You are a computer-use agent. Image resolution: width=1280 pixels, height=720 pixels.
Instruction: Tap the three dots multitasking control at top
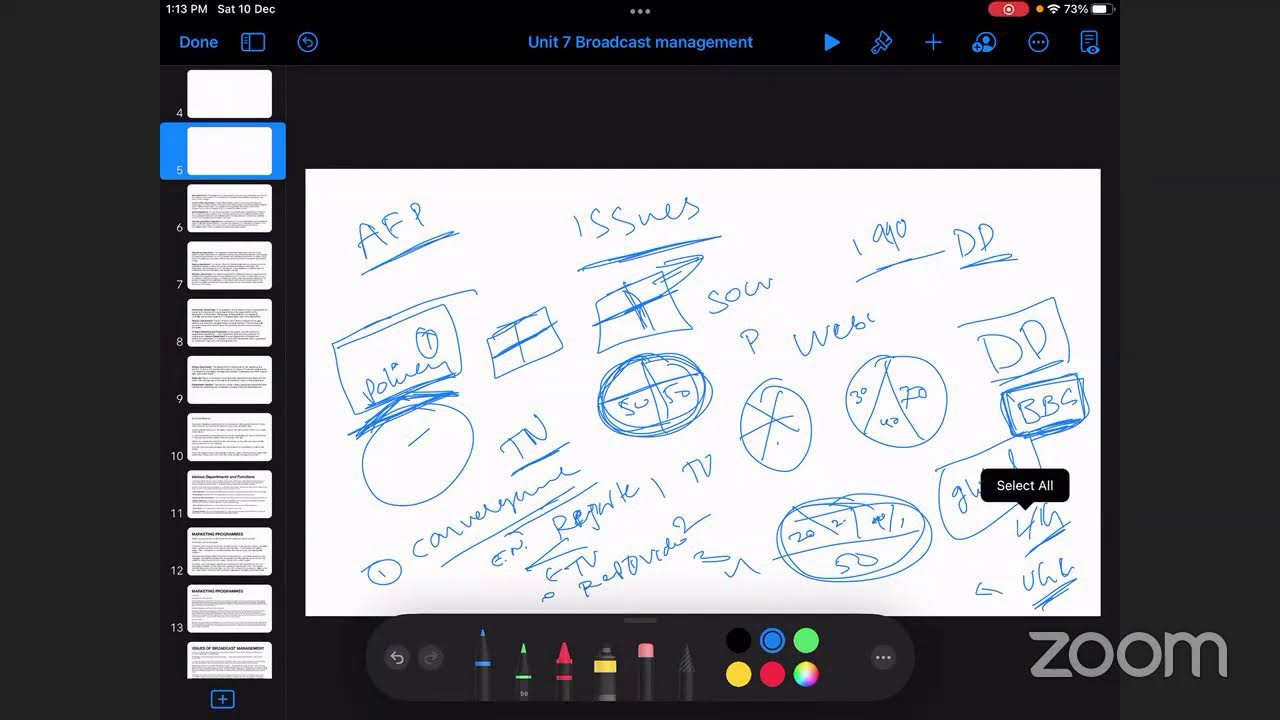(x=640, y=11)
